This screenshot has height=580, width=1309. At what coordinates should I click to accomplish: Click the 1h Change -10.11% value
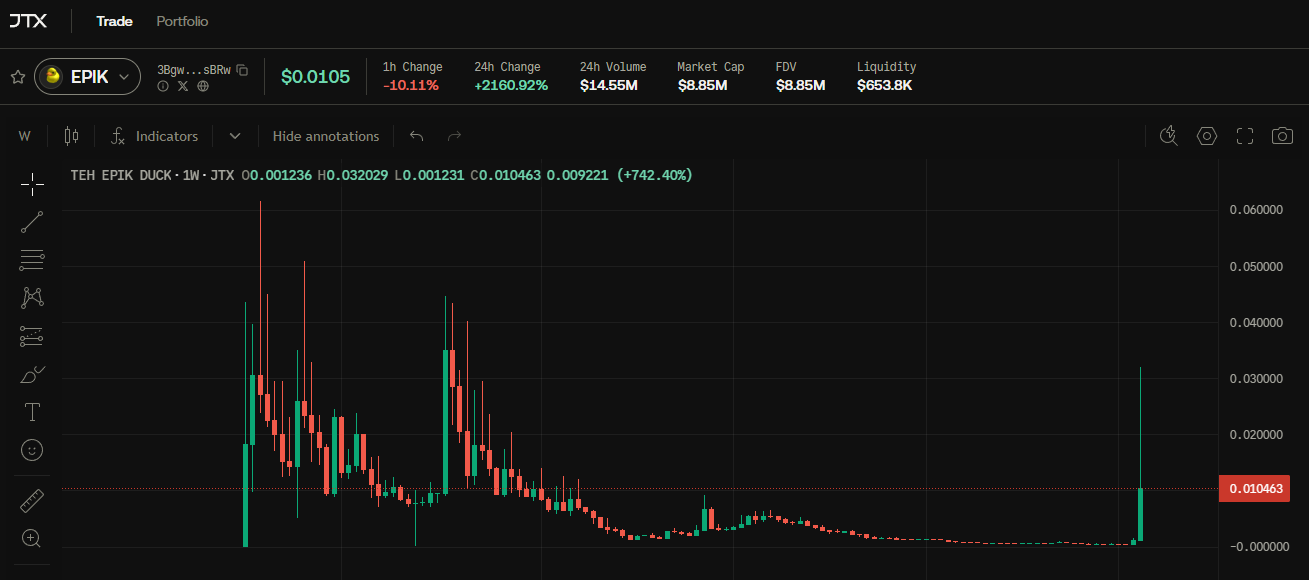[x=411, y=85]
